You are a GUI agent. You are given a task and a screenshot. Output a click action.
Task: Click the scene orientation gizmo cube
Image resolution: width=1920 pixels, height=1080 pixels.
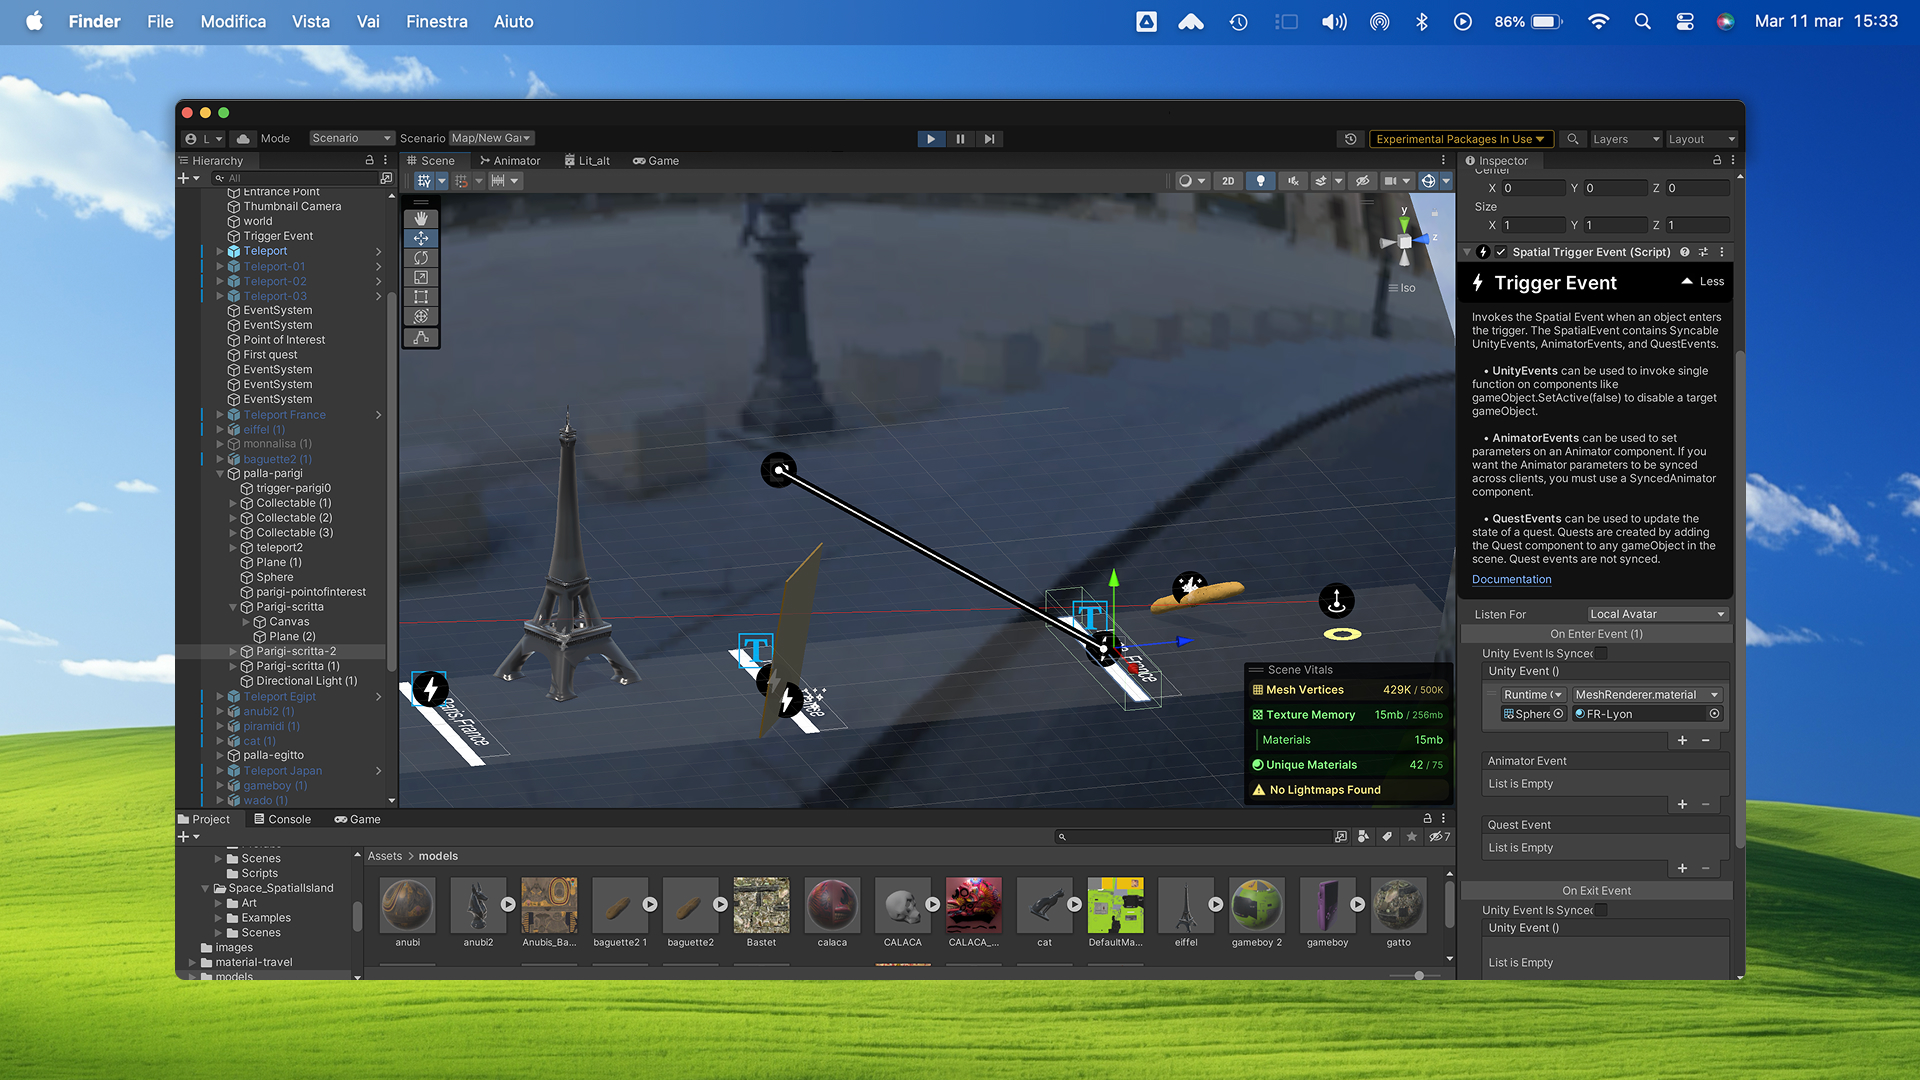(1405, 242)
